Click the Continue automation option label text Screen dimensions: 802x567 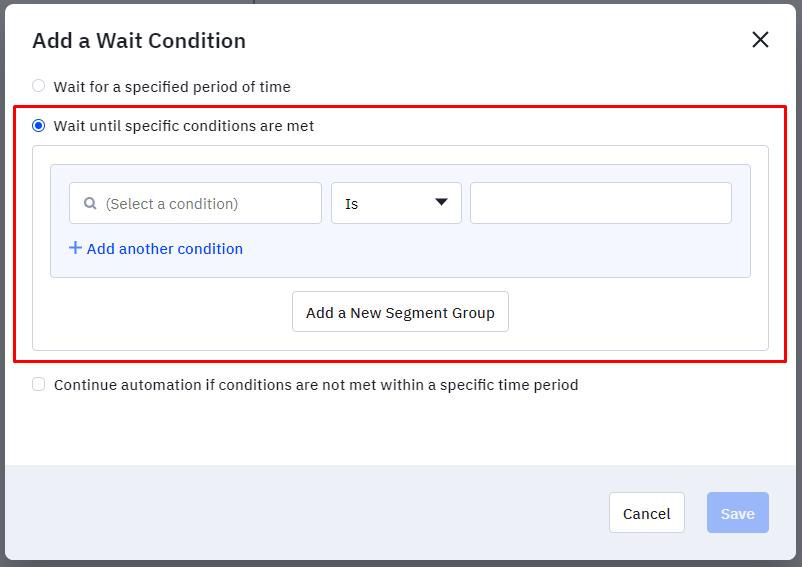point(316,384)
